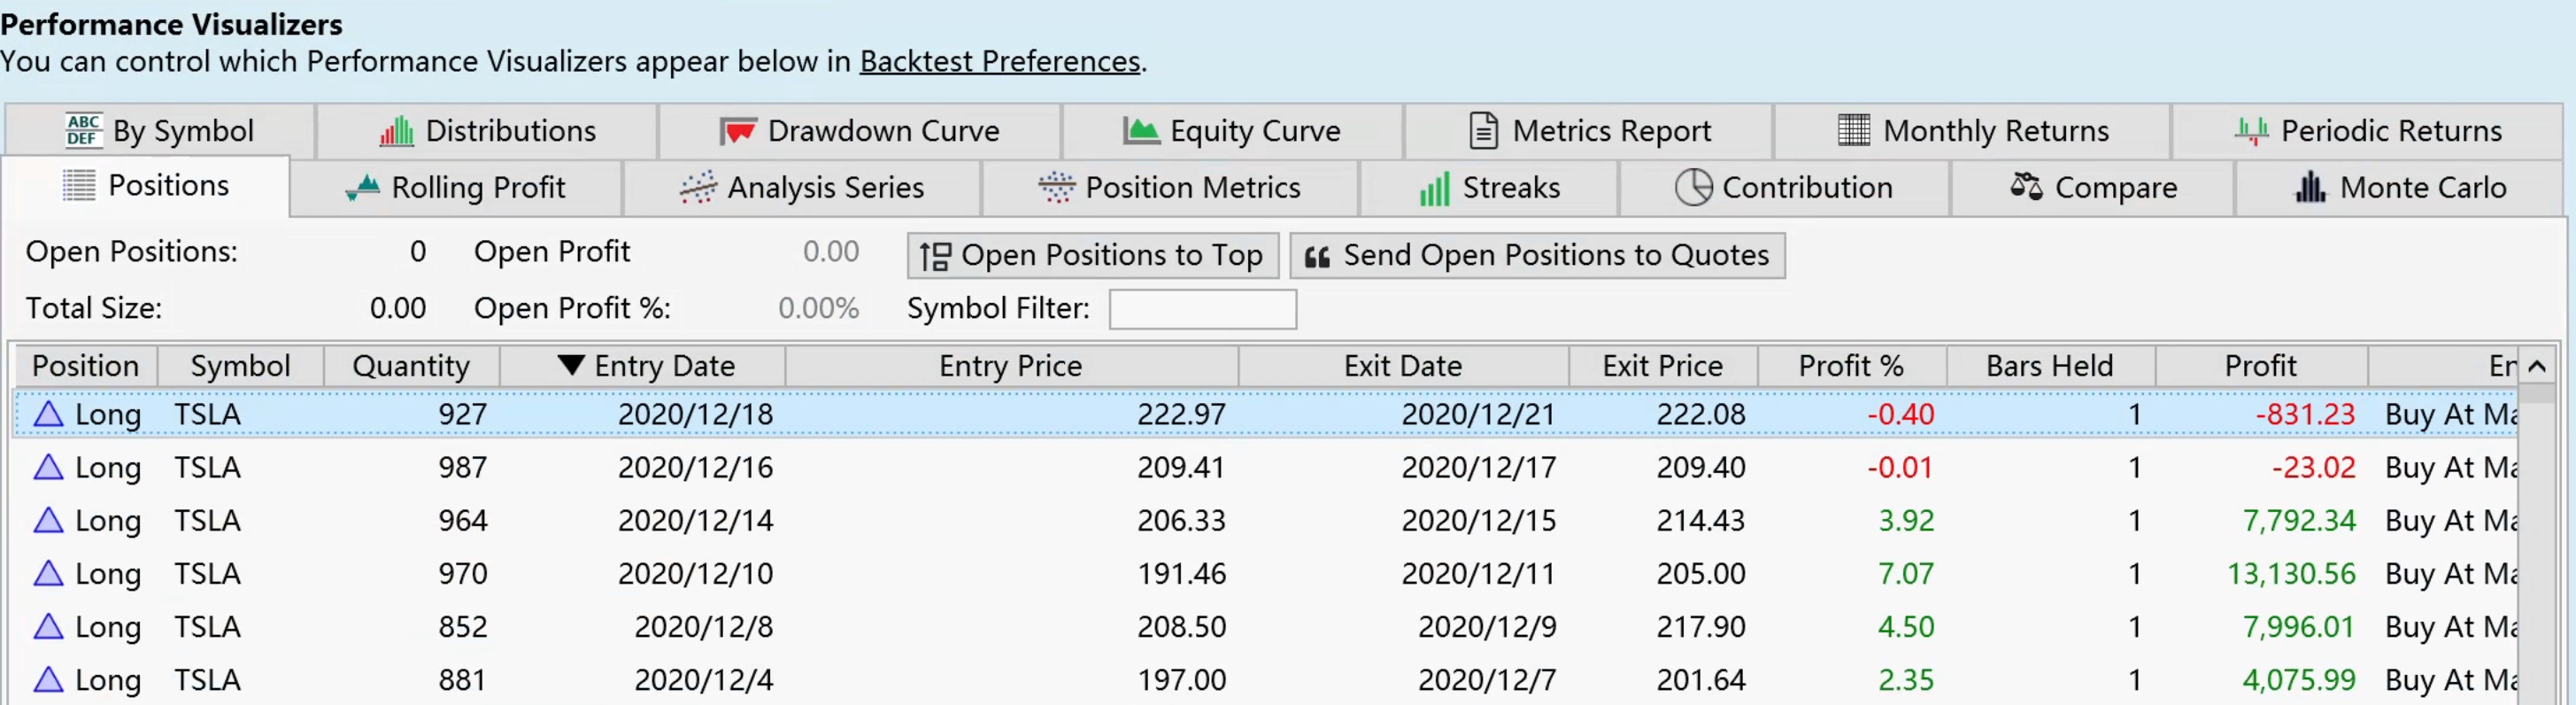Sort by the Profit % column header
Screen dimensions: 2576x705
point(1850,366)
